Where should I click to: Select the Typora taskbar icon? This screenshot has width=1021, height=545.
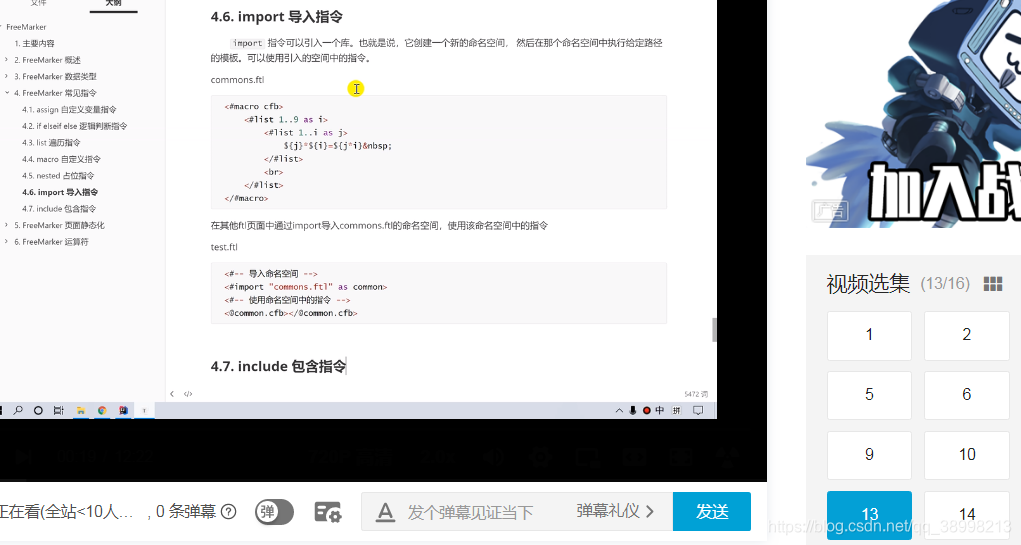(x=144, y=410)
